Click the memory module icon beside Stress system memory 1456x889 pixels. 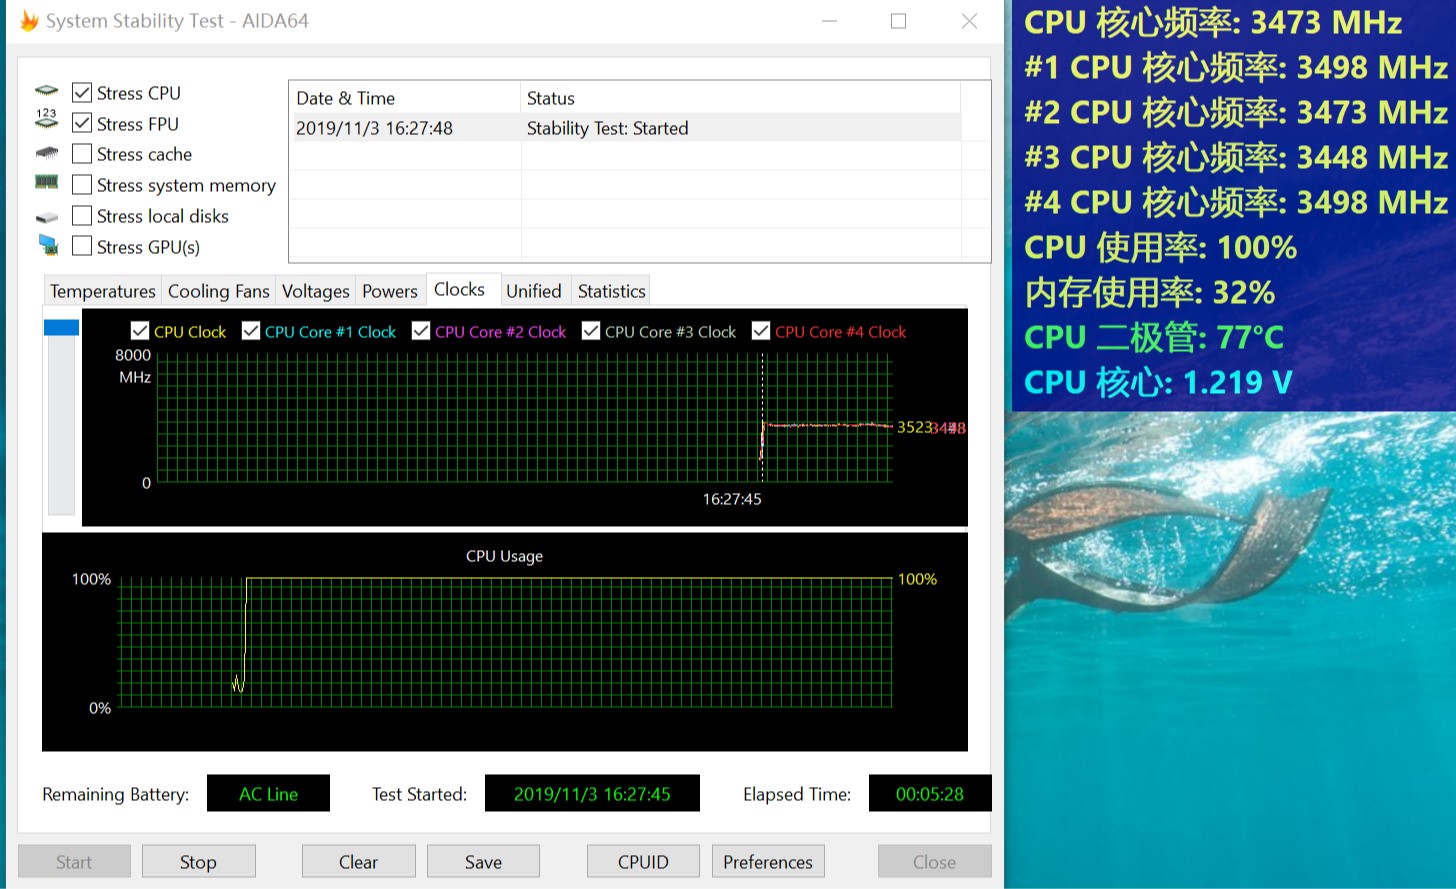[x=46, y=182]
